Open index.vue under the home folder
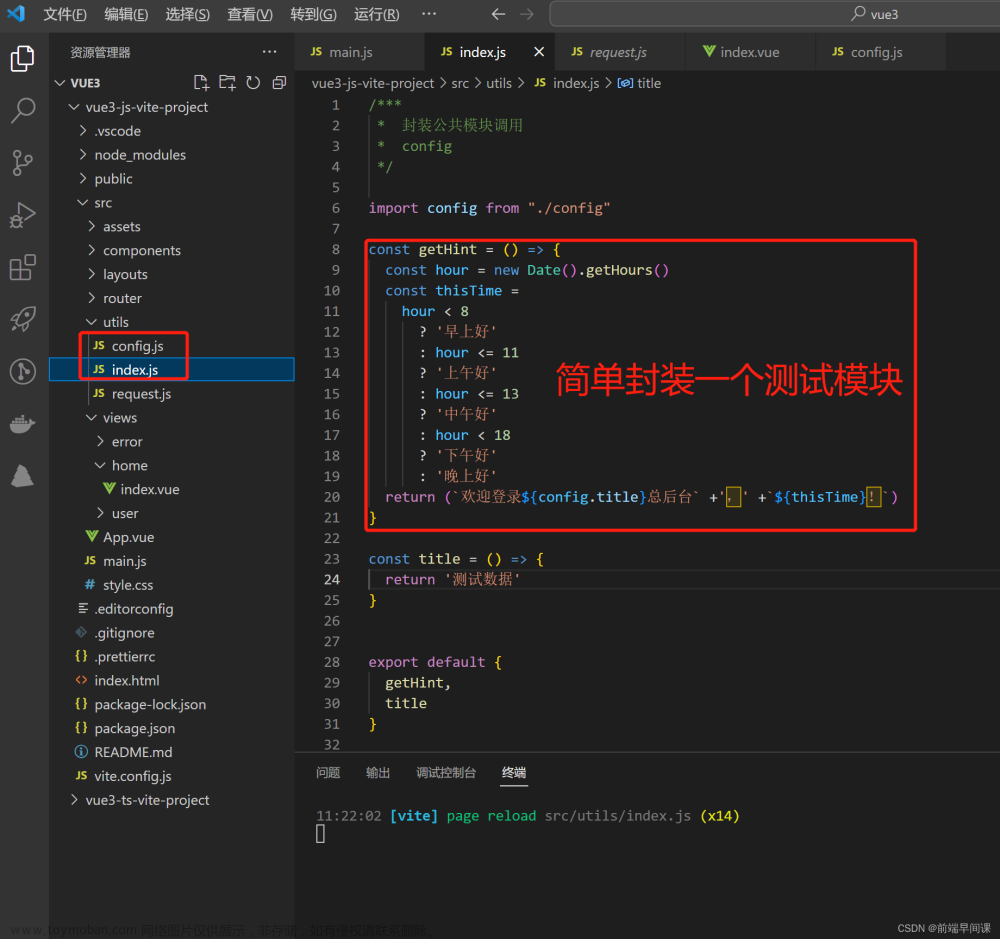Viewport: 1000px width, 939px height. [172, 489]
